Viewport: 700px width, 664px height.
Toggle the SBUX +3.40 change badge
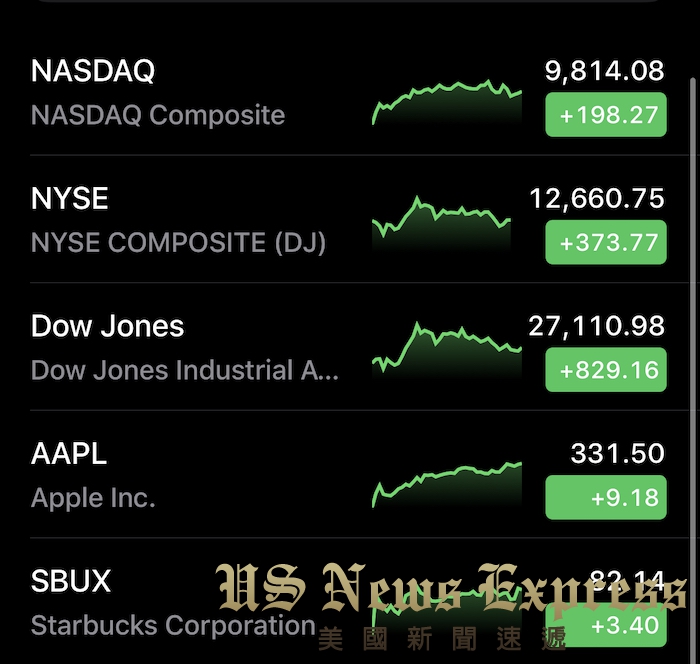[606, 625]
